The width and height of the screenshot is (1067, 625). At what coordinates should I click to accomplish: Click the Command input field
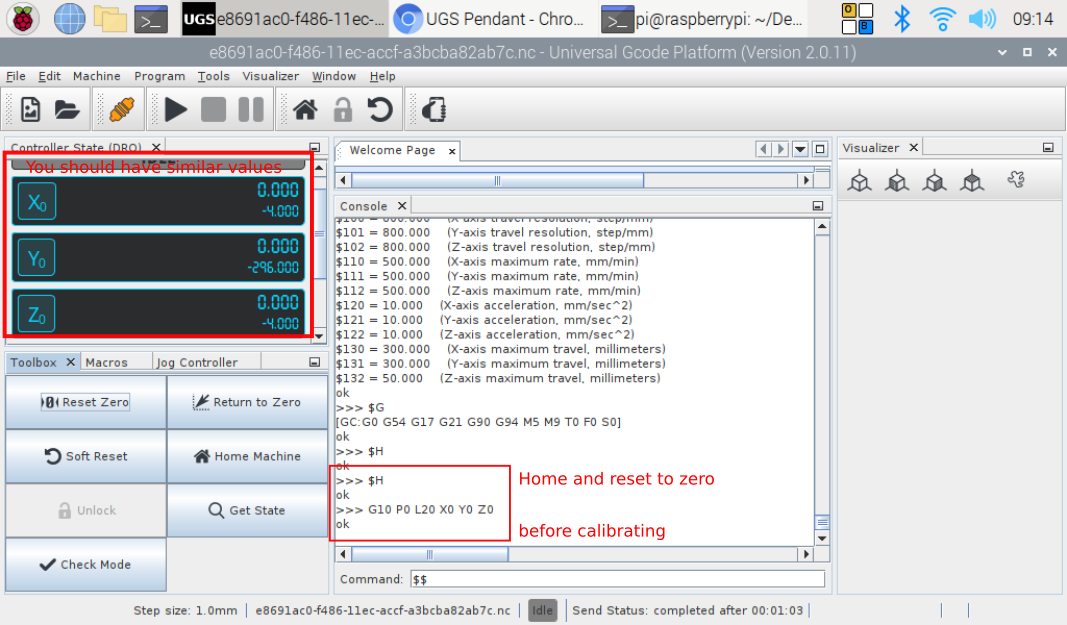point(617,579)
